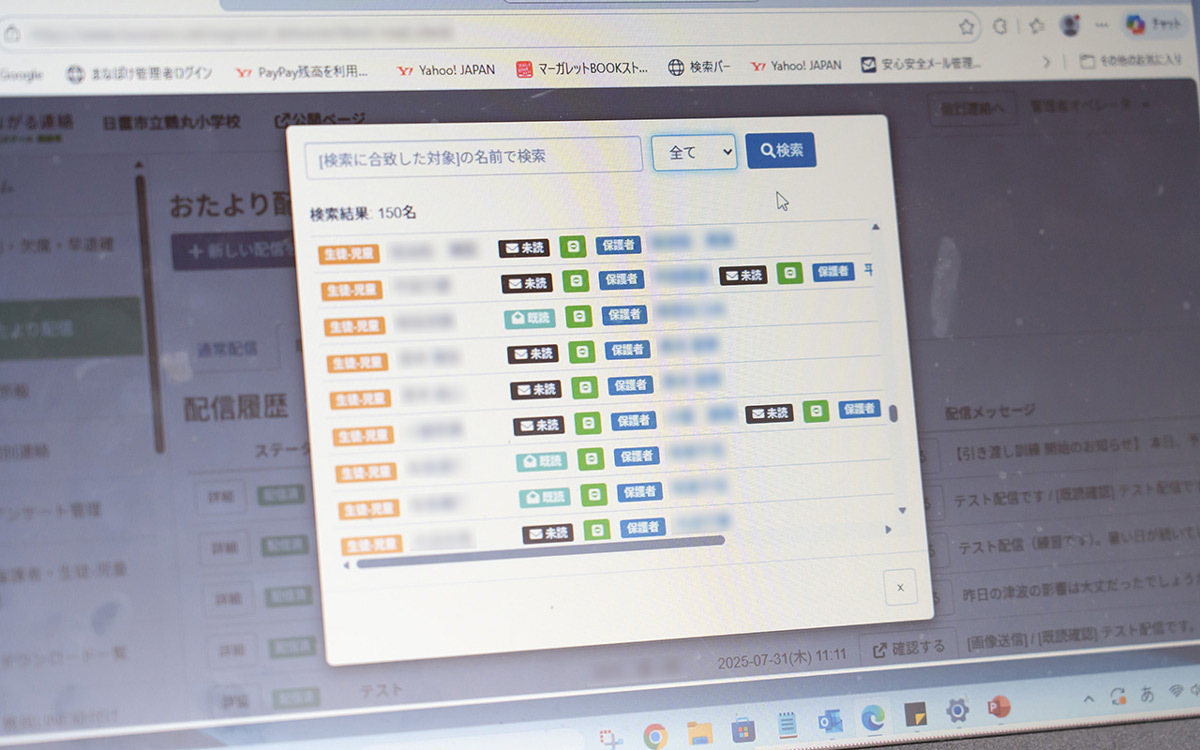This screenshot has height=750, width=1200.
Task: Open File Explorer from the taskbar
Action: click(x=699, y=733)
